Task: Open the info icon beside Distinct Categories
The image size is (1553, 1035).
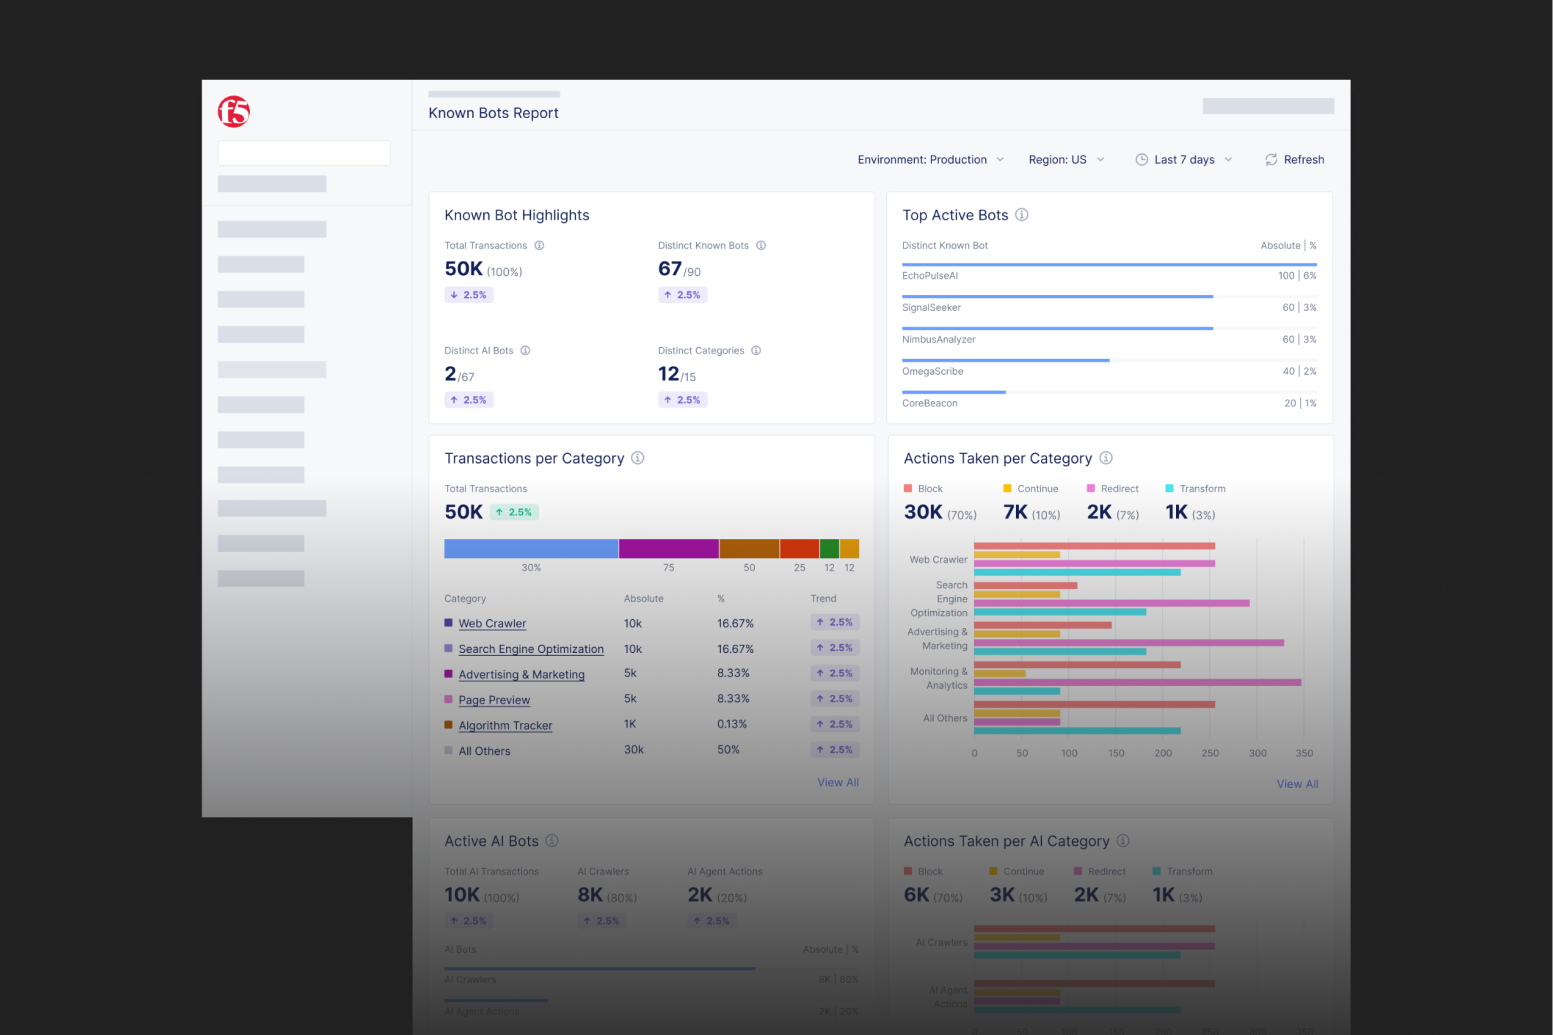Action: coord(756,351)
